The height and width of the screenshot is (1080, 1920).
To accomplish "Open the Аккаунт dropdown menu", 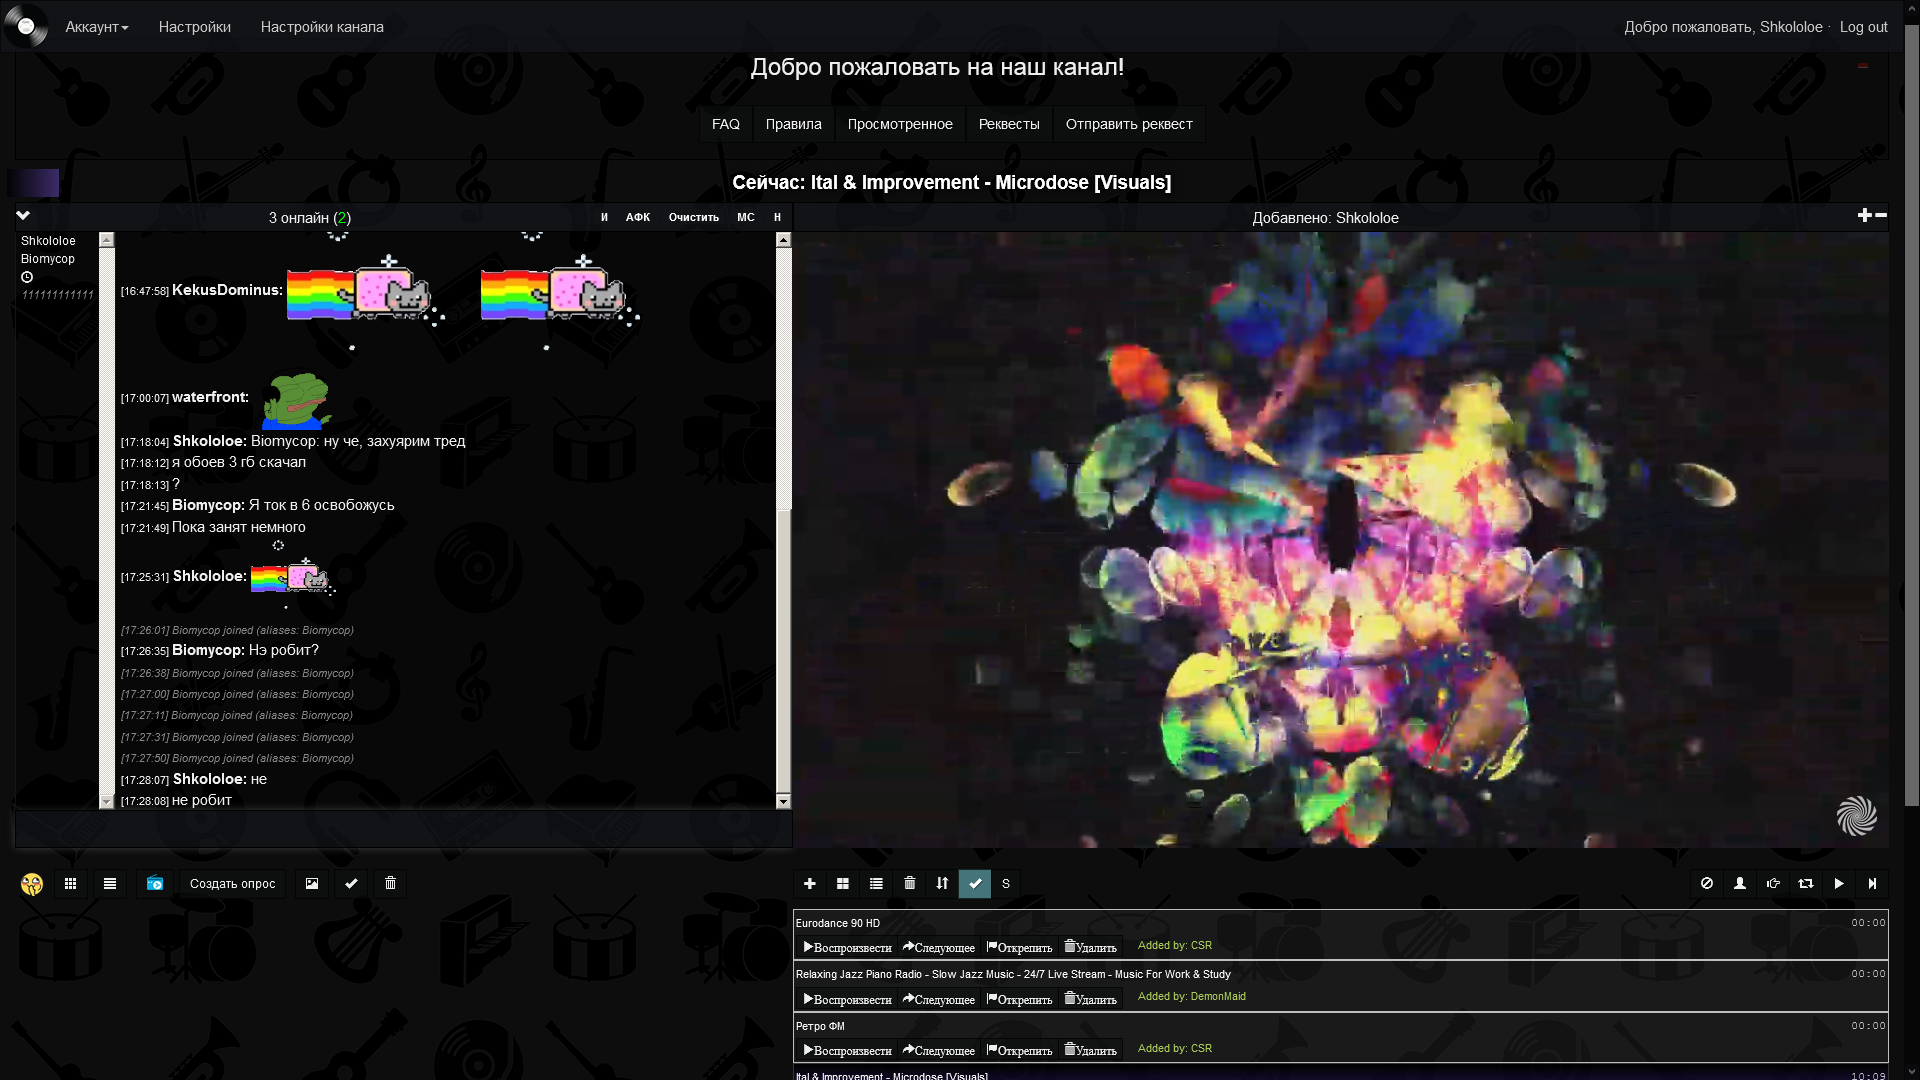I will pyautogui.click(x=96, y=27).
